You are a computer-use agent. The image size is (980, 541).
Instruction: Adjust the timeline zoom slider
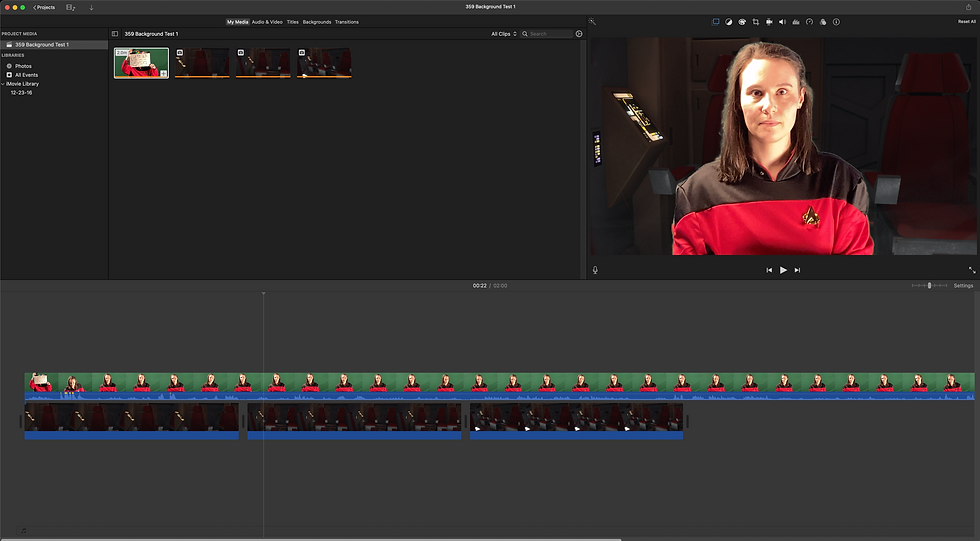(929, 285)
